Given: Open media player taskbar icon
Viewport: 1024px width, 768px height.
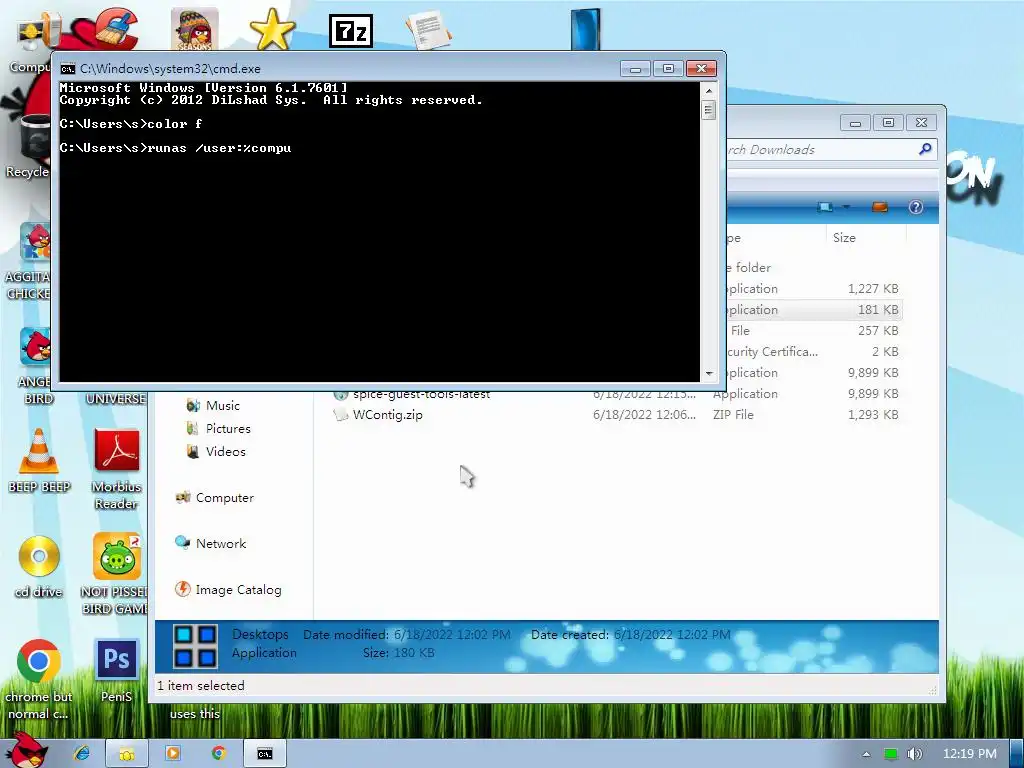Looking at the screenshot, I should pyautogui.click(x=173, y=754).
